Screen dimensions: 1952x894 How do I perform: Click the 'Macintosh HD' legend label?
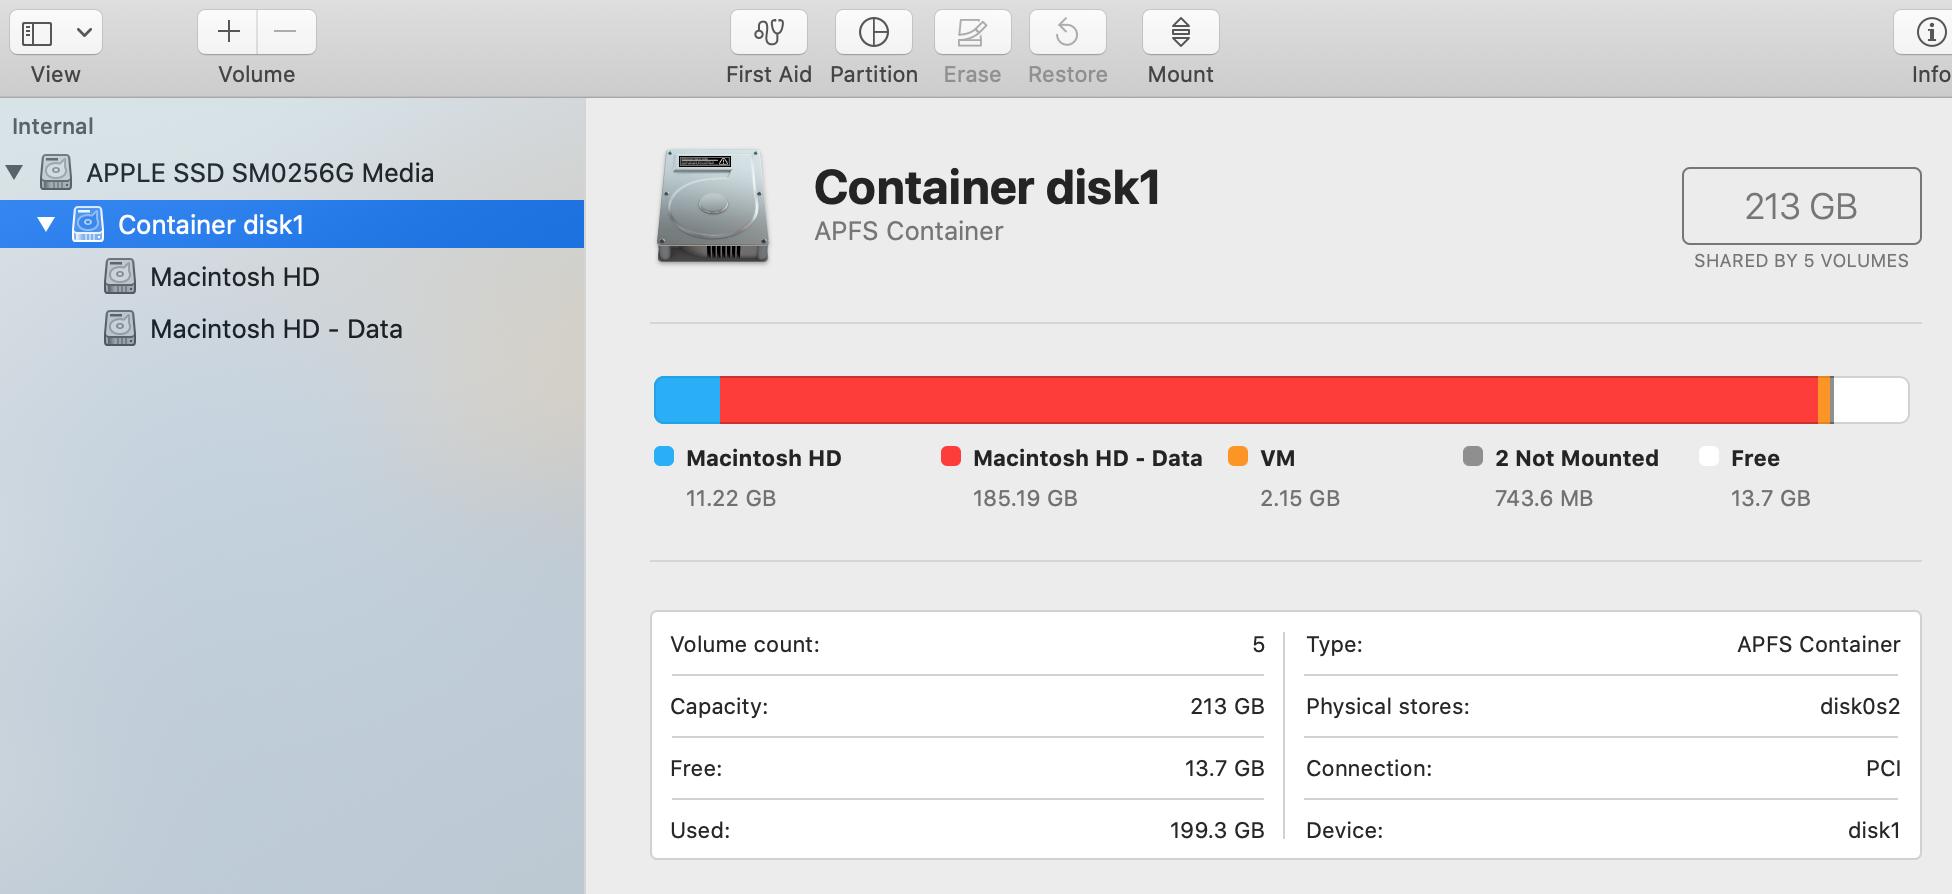pos(764,458)
